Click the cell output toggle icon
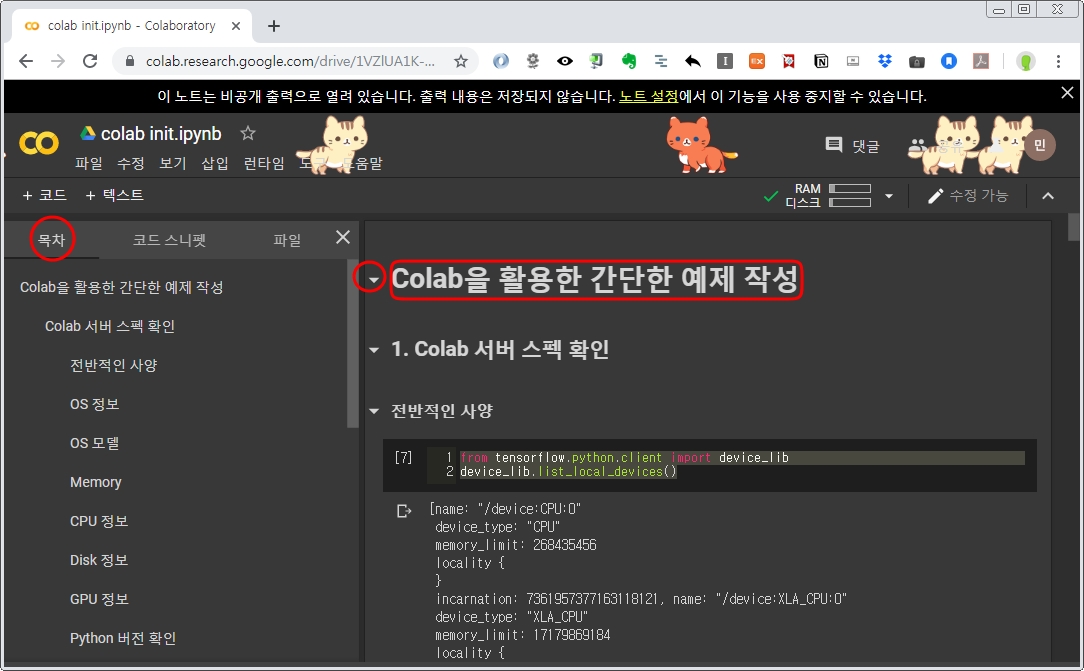This screenshot has width=1084, height=671. pyautogui.click(x=404, y=511)
